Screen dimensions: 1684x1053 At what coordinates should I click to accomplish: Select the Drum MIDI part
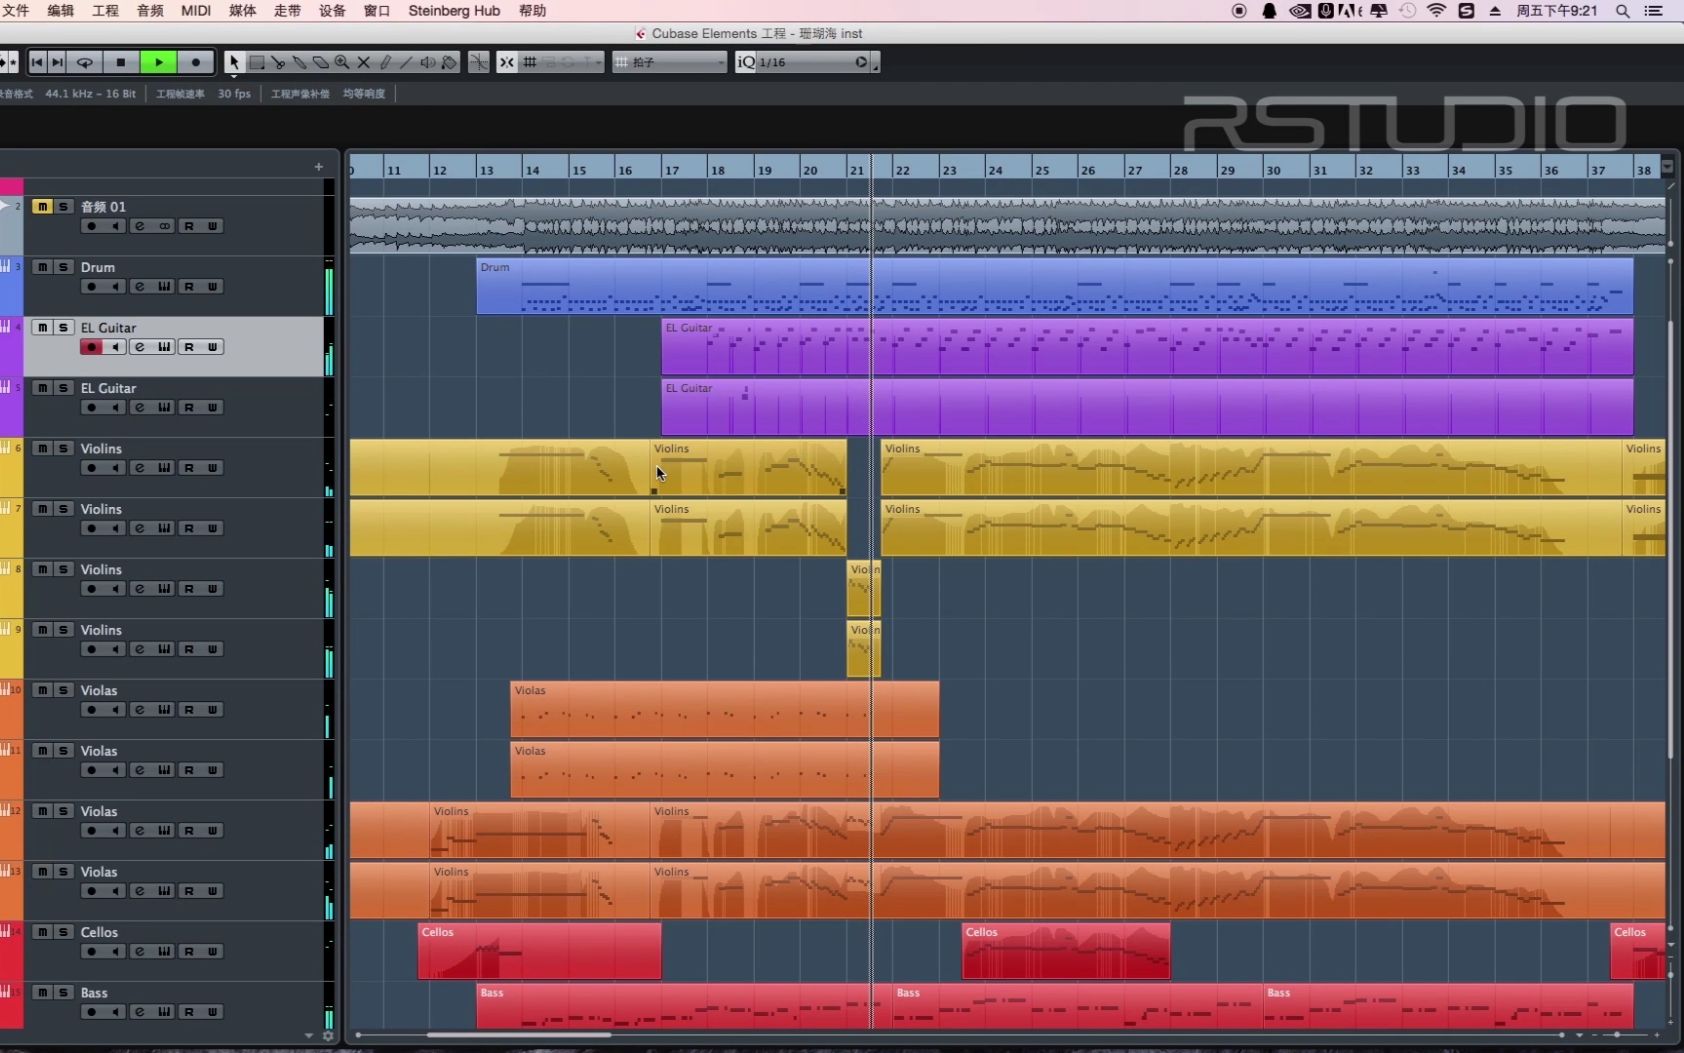1054,286
